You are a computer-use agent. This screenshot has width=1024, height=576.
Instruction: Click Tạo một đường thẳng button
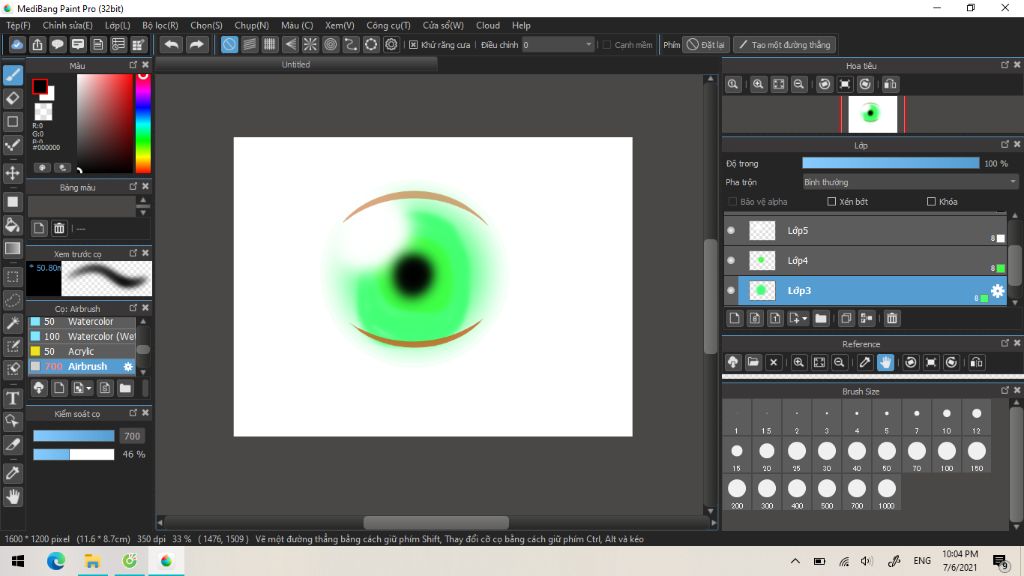784,44
